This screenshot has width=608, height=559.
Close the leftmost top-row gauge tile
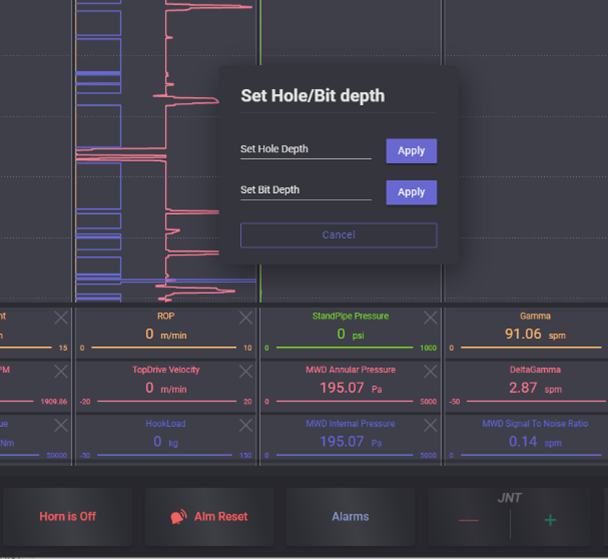pyautogui.click(x=61, y=318)
